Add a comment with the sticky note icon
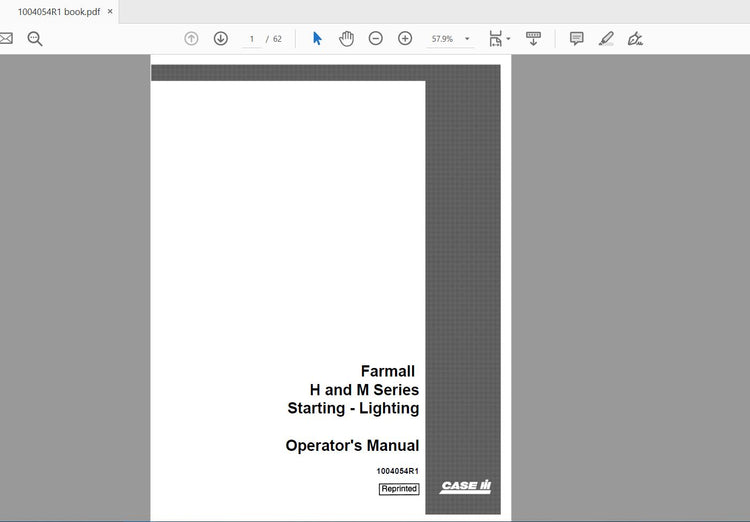Screen dimensions: 750x522 coord(577,38)
